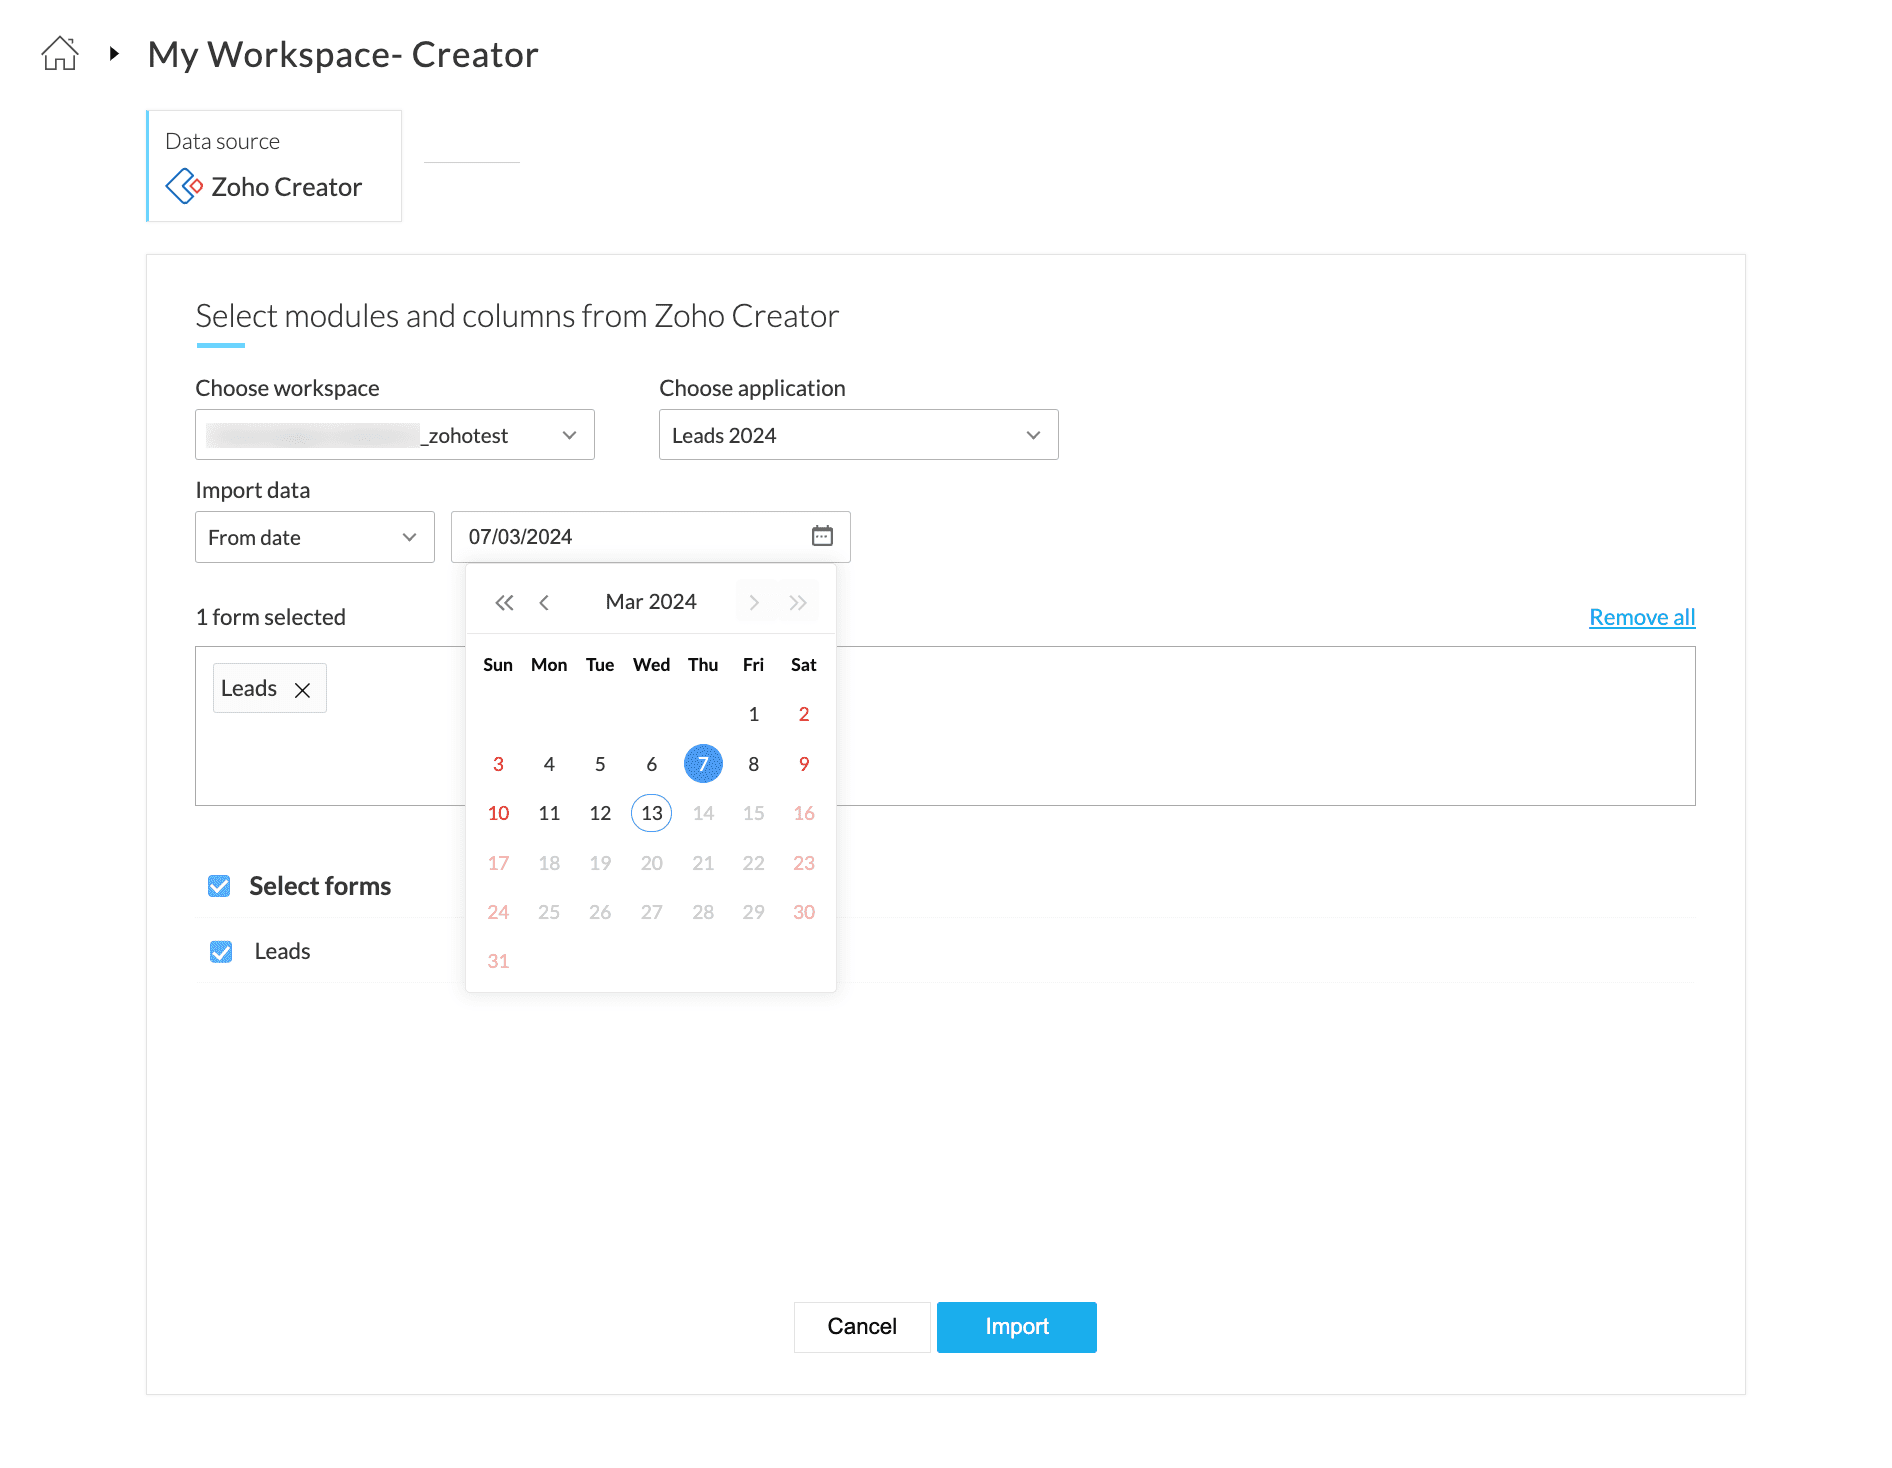Click the Mar 2024 month header
This screenshot has width=1892, height=1468.
point(651,602)
